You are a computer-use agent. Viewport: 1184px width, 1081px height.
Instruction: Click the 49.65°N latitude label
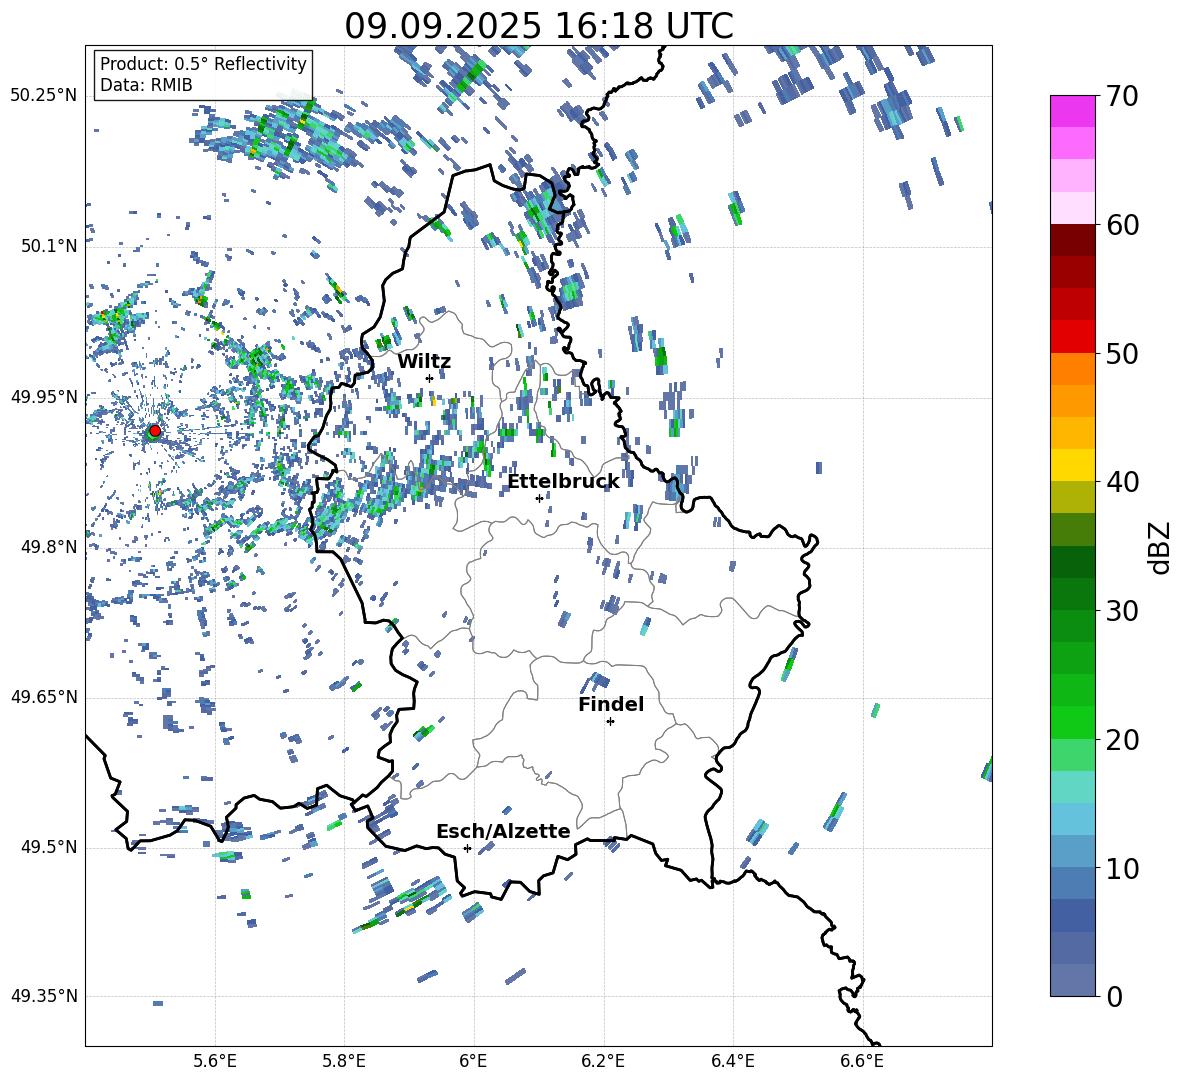tap(44, 696)
